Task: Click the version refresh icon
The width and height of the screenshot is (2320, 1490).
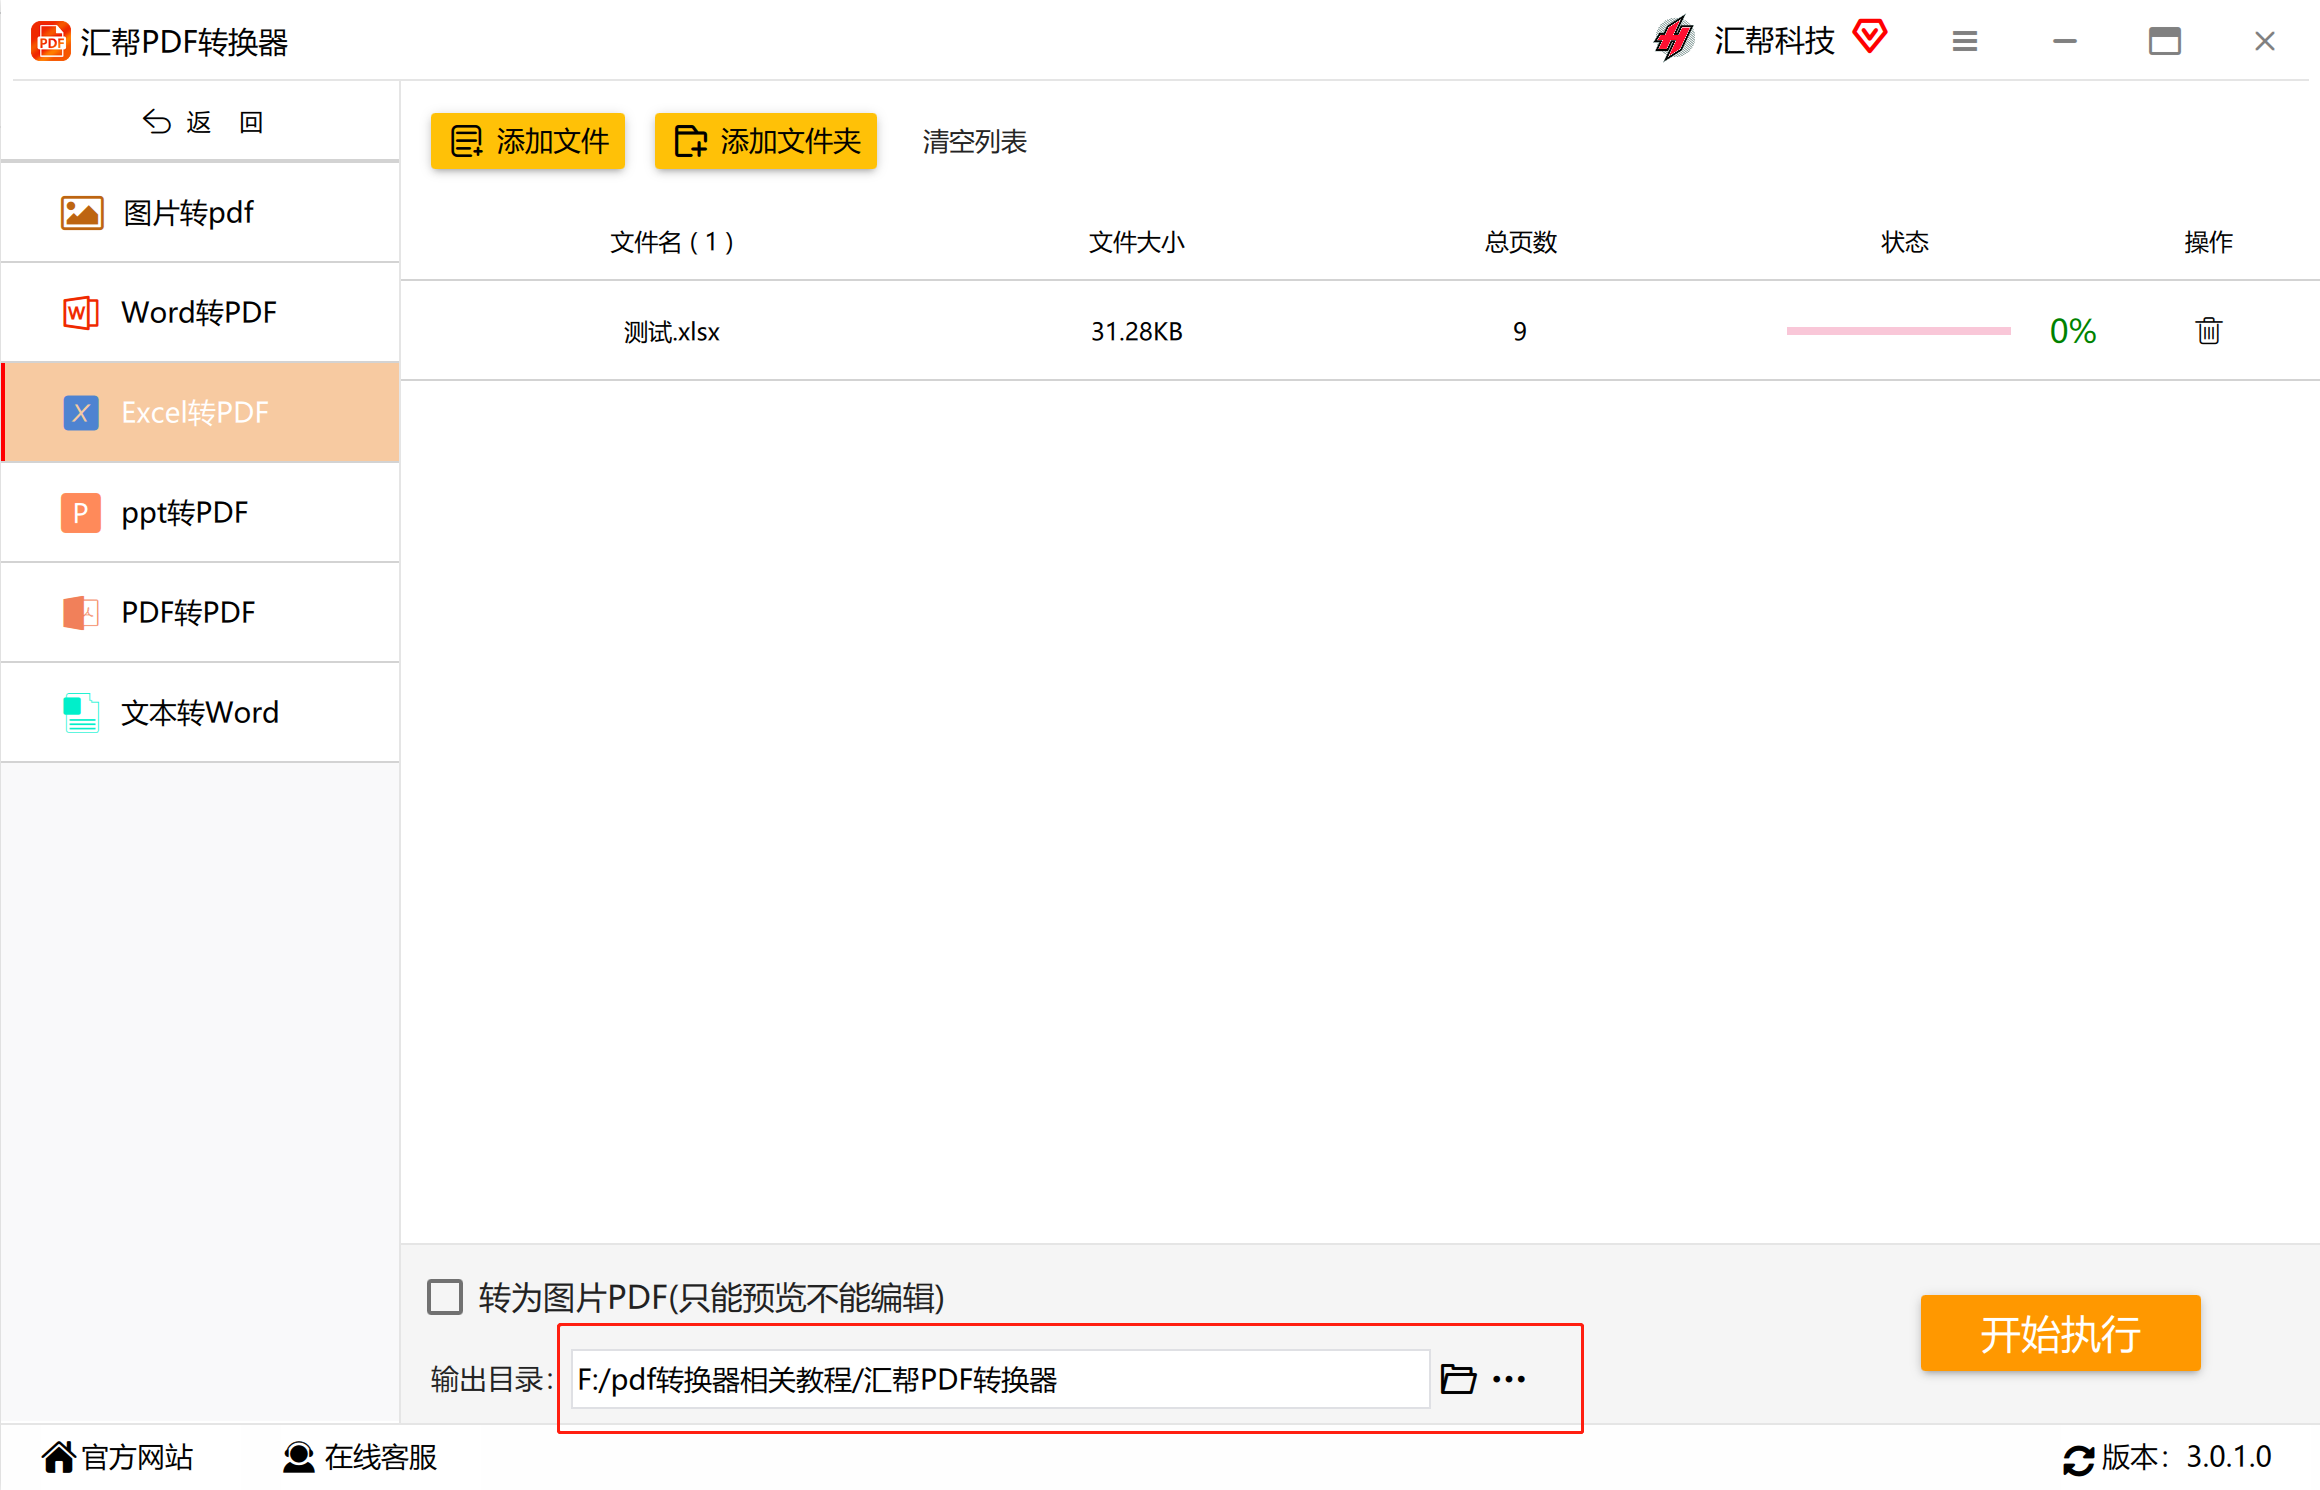Action: click(x=2078, y=1460)
